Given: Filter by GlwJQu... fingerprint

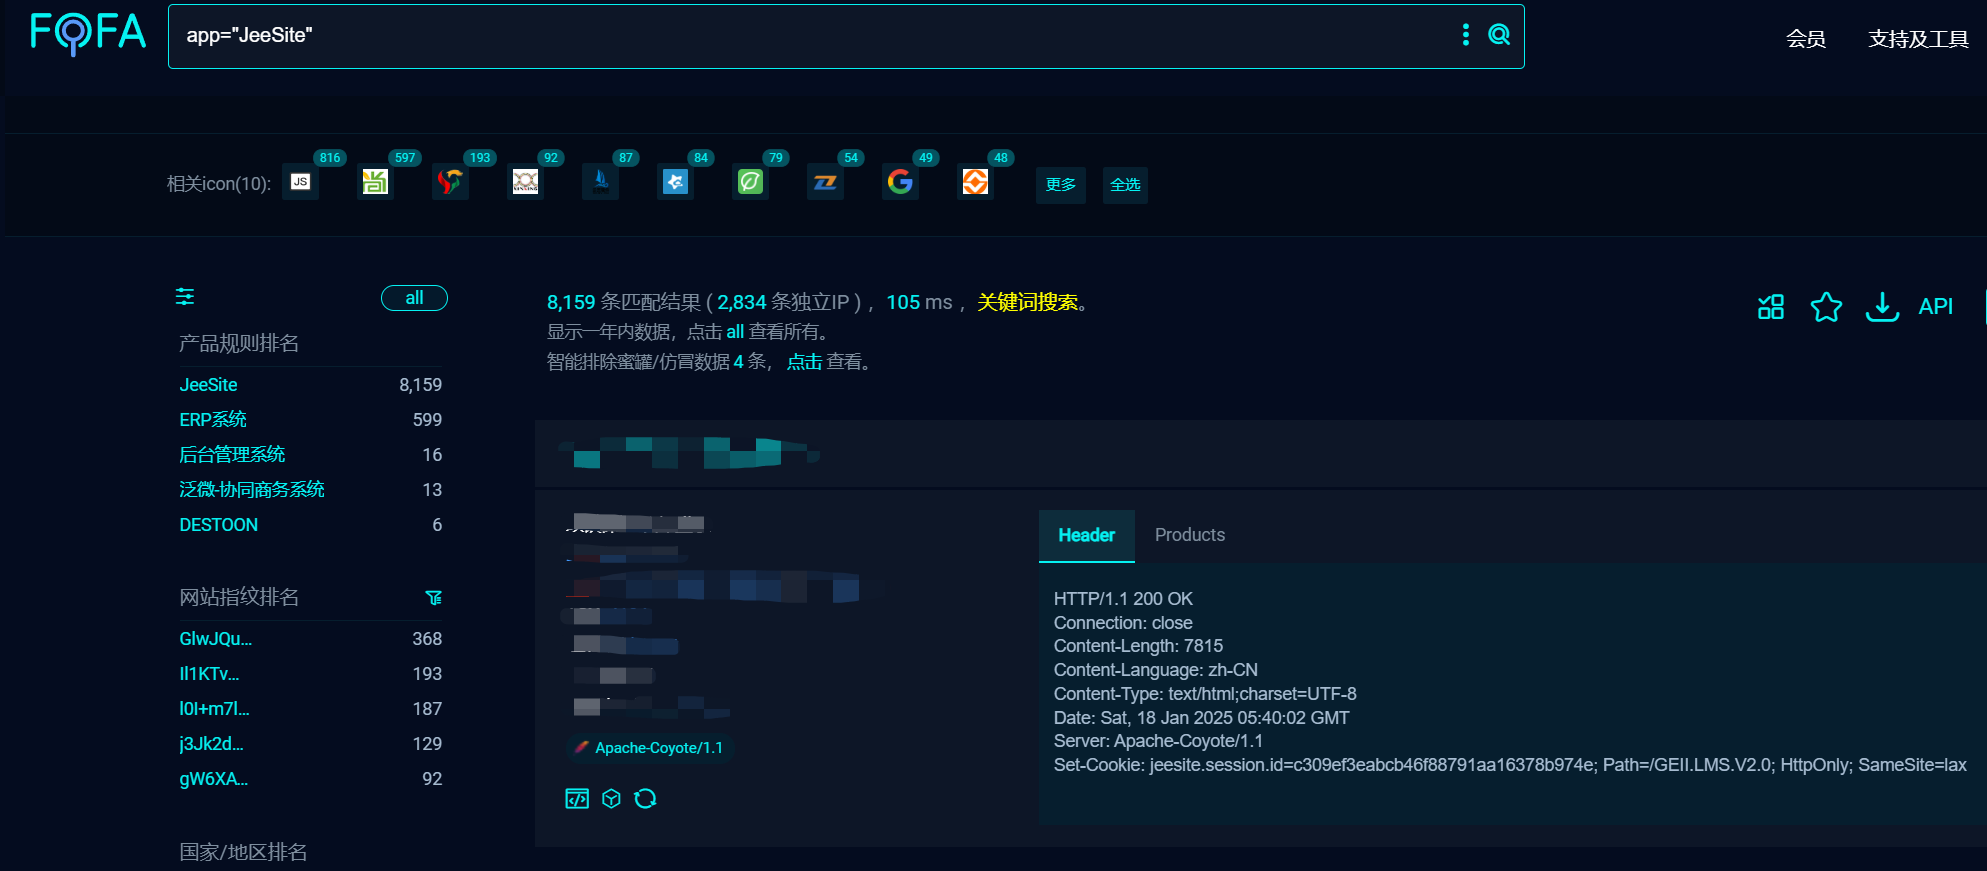Looking at the screenshot, I should (x=216, y=639).
